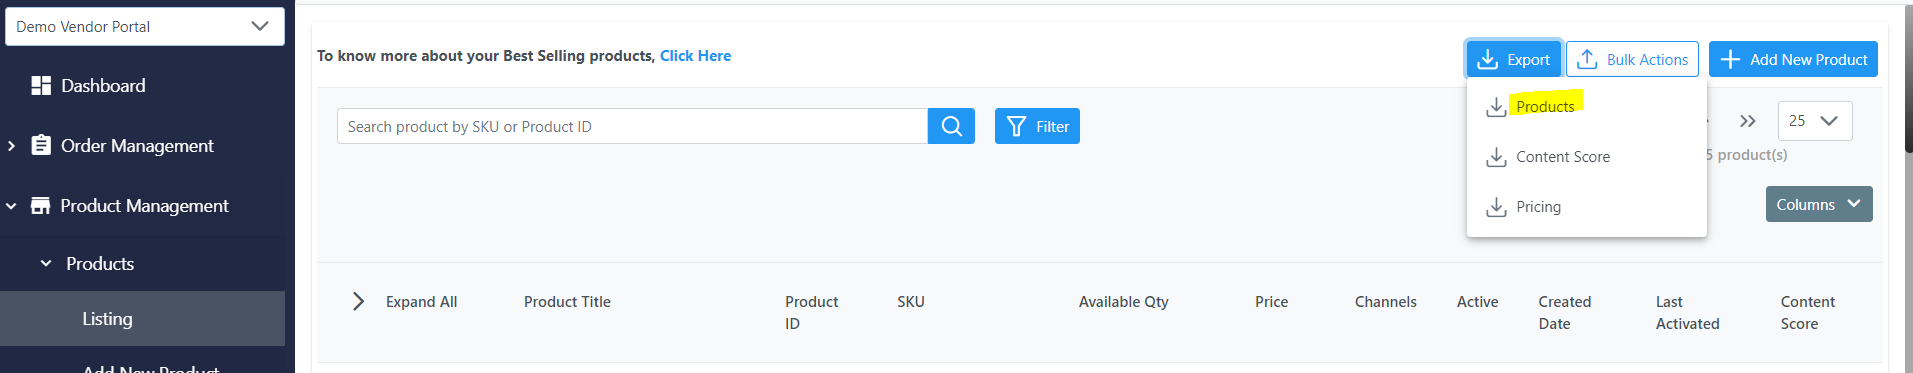Click the download icon beside Content Score
The image size is (1913, 373).
[1496, 157]
